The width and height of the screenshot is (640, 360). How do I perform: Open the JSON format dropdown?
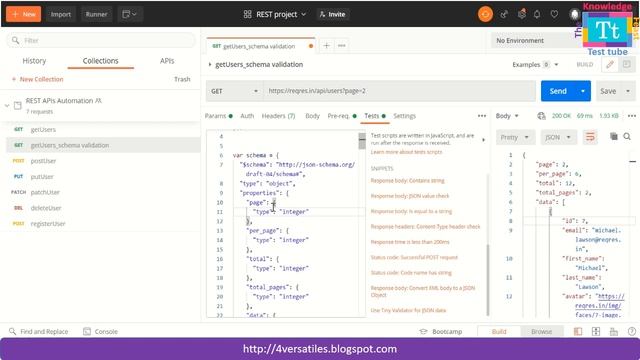click(558, 137)
